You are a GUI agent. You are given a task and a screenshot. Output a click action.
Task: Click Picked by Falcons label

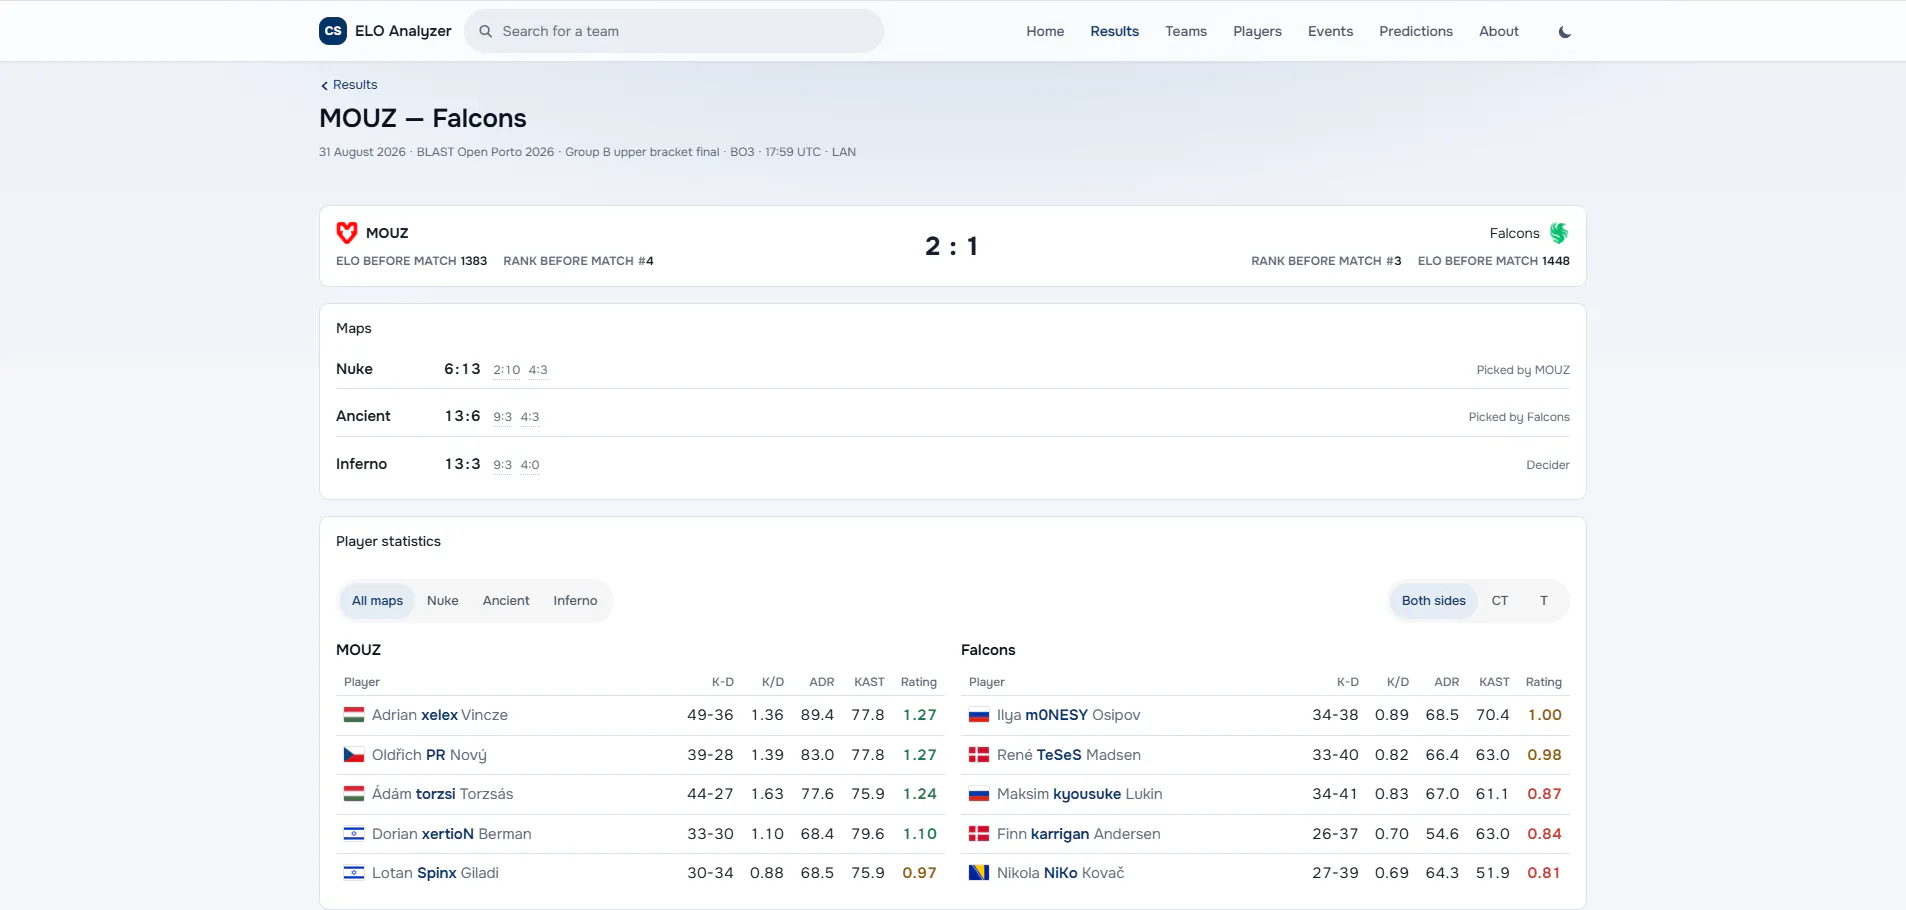coord(1519,417)
